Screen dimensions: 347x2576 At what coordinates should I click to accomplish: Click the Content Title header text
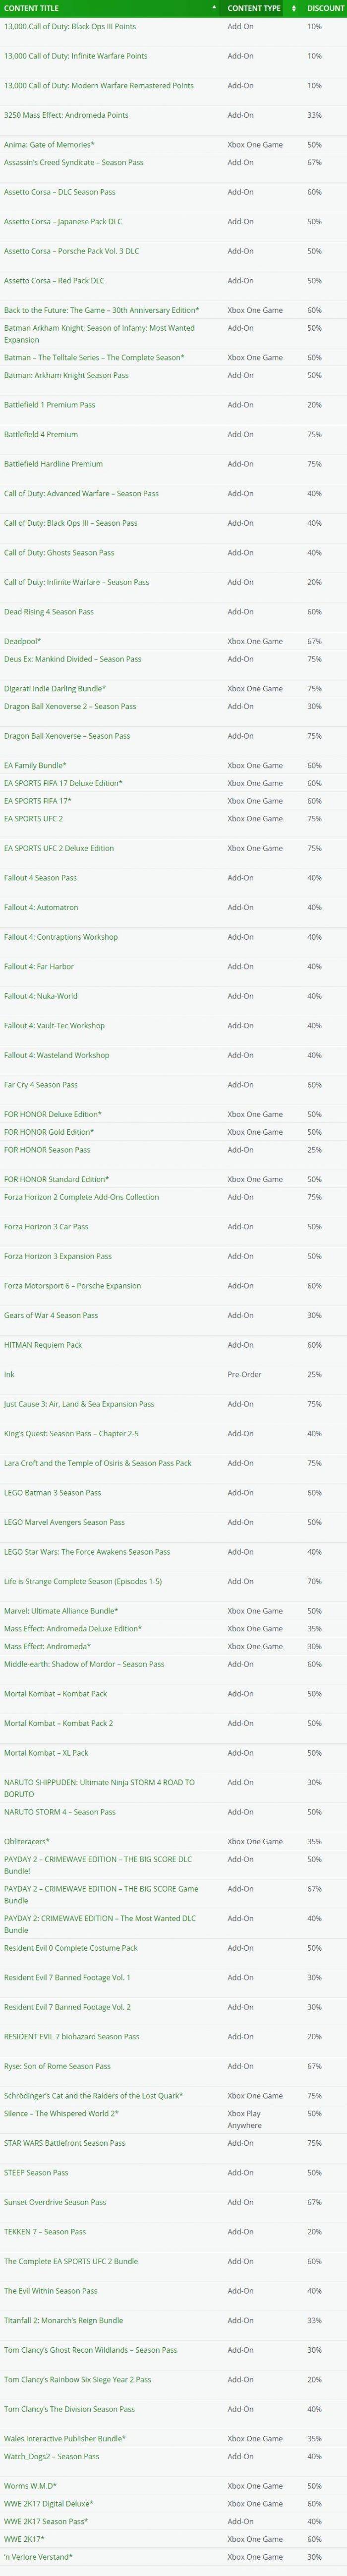coord(31,8)
